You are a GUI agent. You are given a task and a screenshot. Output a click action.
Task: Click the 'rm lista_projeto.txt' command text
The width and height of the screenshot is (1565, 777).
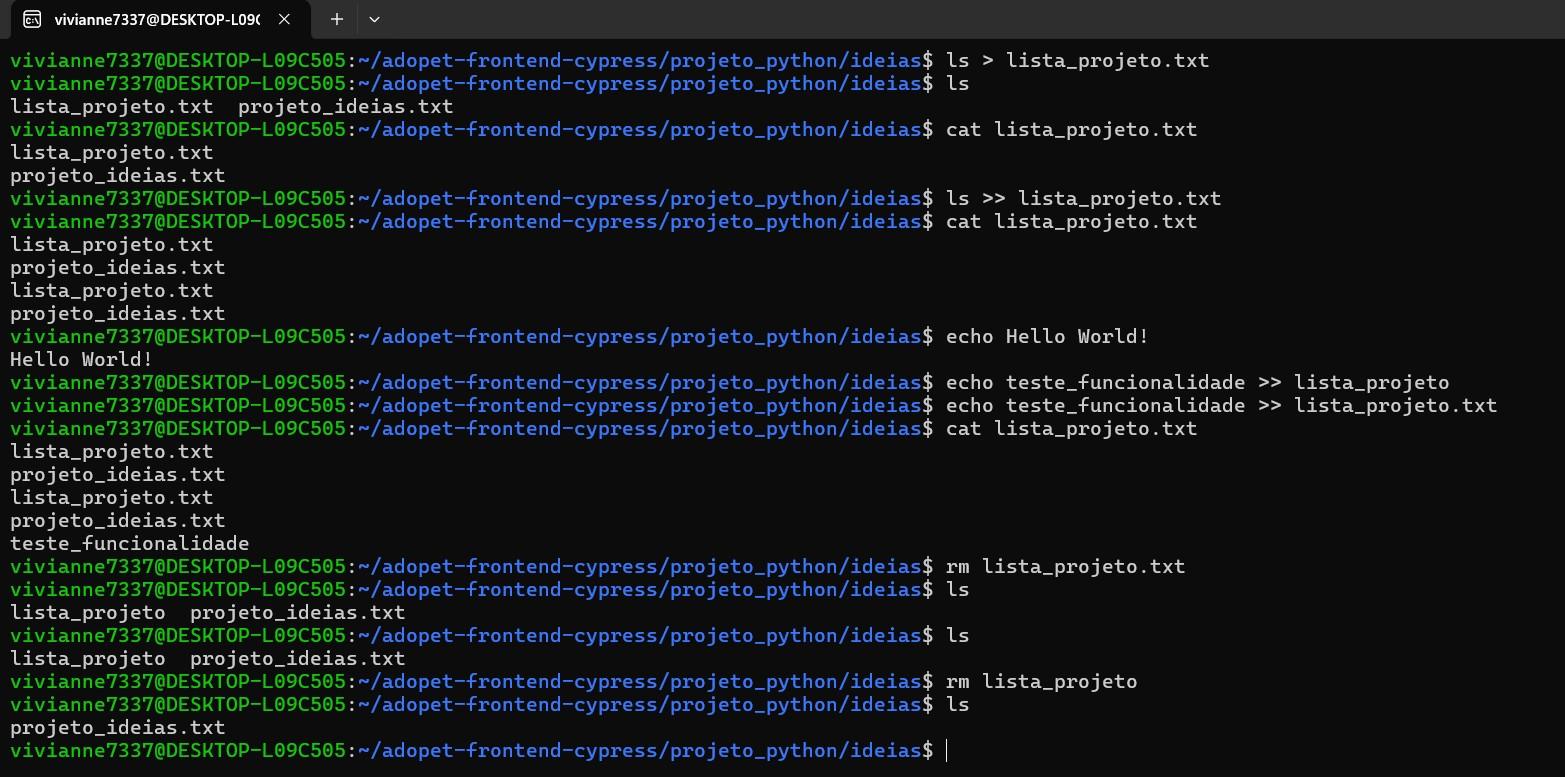[1065, 566]
